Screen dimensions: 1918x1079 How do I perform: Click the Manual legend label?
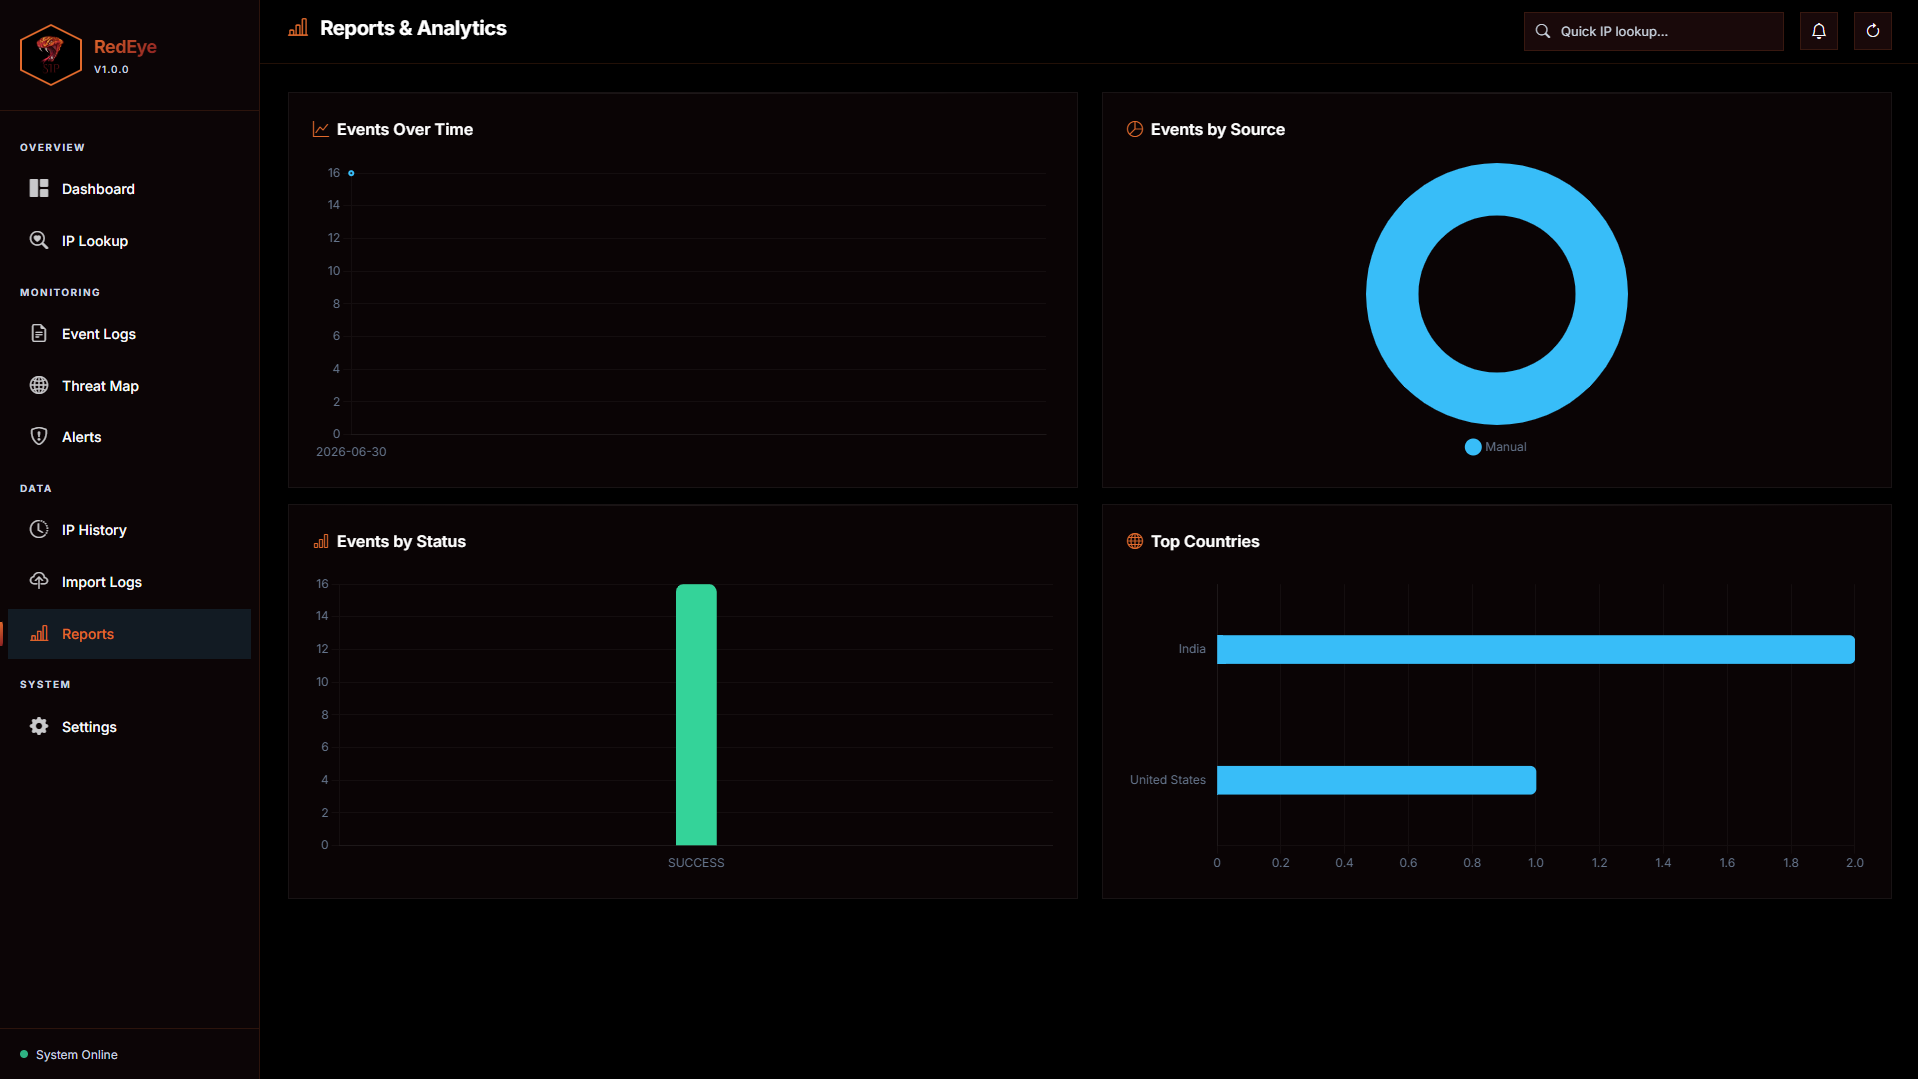(1505, 447)
